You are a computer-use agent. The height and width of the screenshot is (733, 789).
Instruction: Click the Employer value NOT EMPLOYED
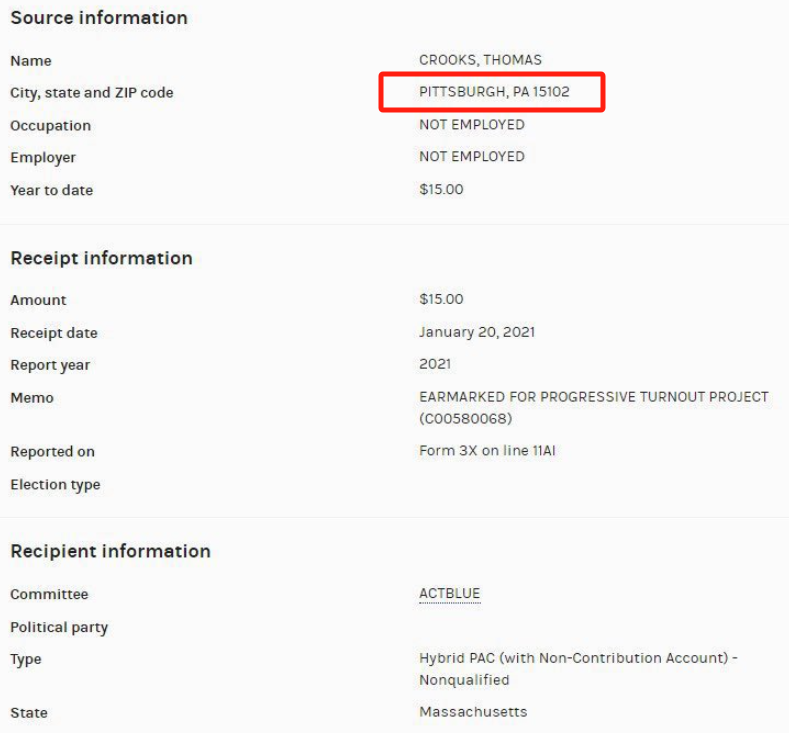(x=471, y=156)
